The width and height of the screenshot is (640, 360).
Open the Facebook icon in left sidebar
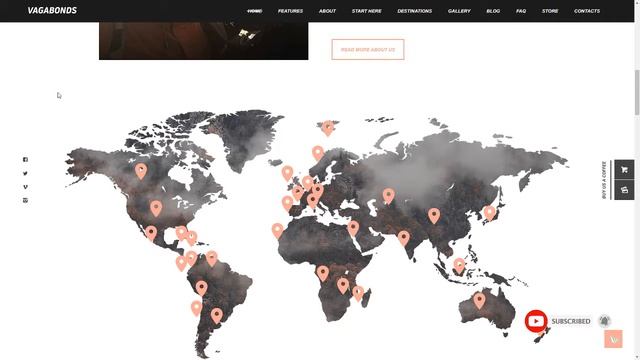pyautogui.click(x=25, y=160)
